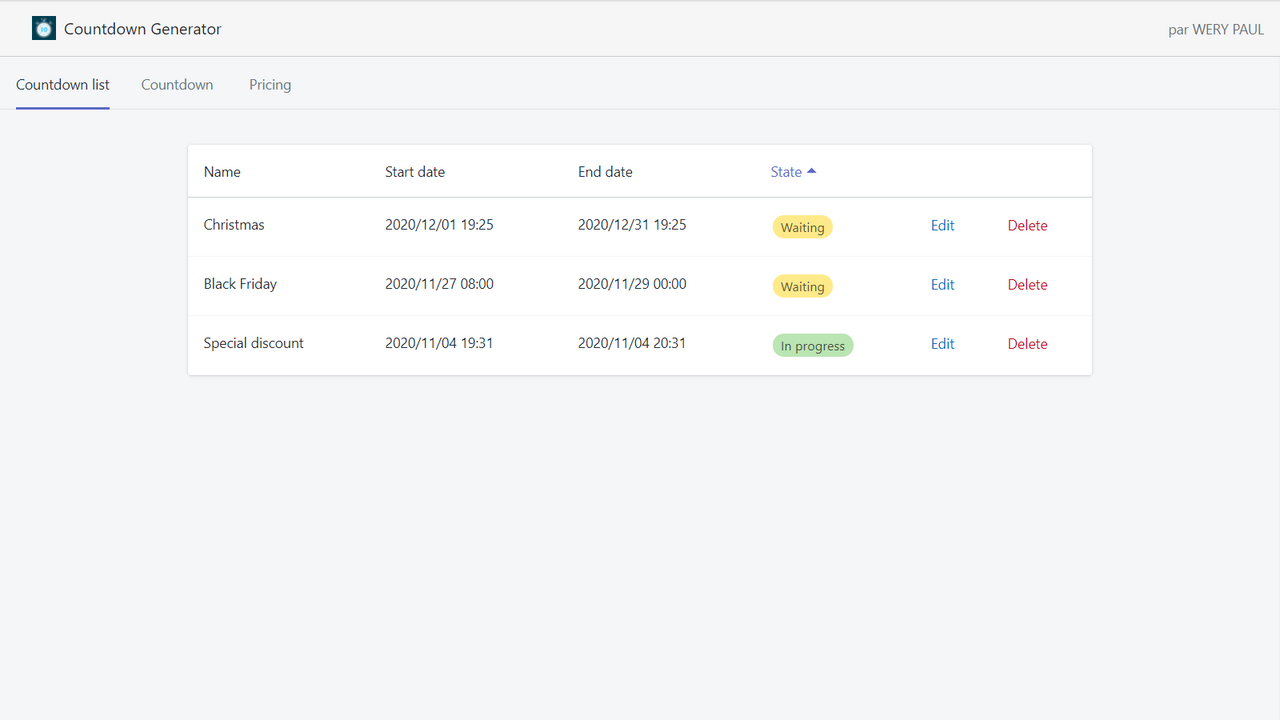Viewport: 1280px width, 720px height.
Task: Click start date 2020/11/27 08:00
Action: pos(439,284)
